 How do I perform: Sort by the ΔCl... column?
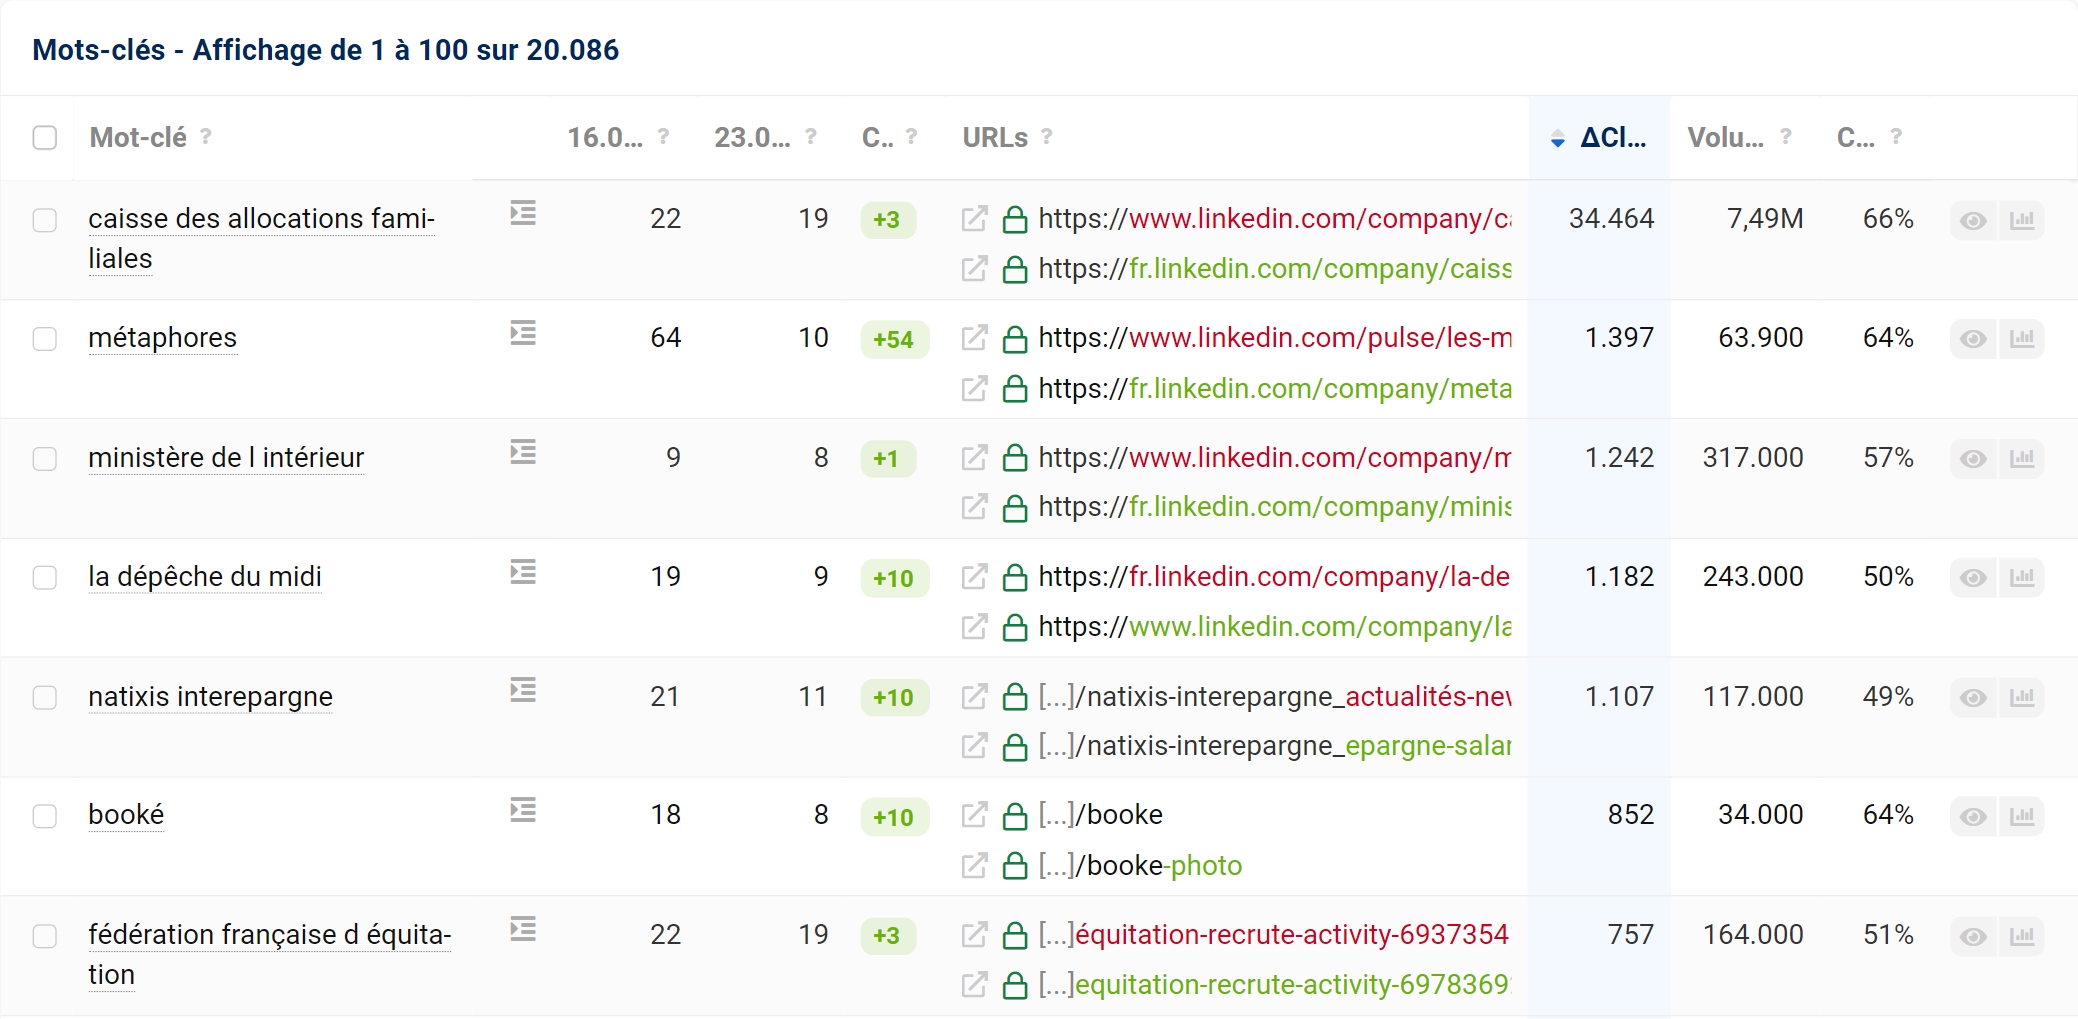click(1612, 138)
